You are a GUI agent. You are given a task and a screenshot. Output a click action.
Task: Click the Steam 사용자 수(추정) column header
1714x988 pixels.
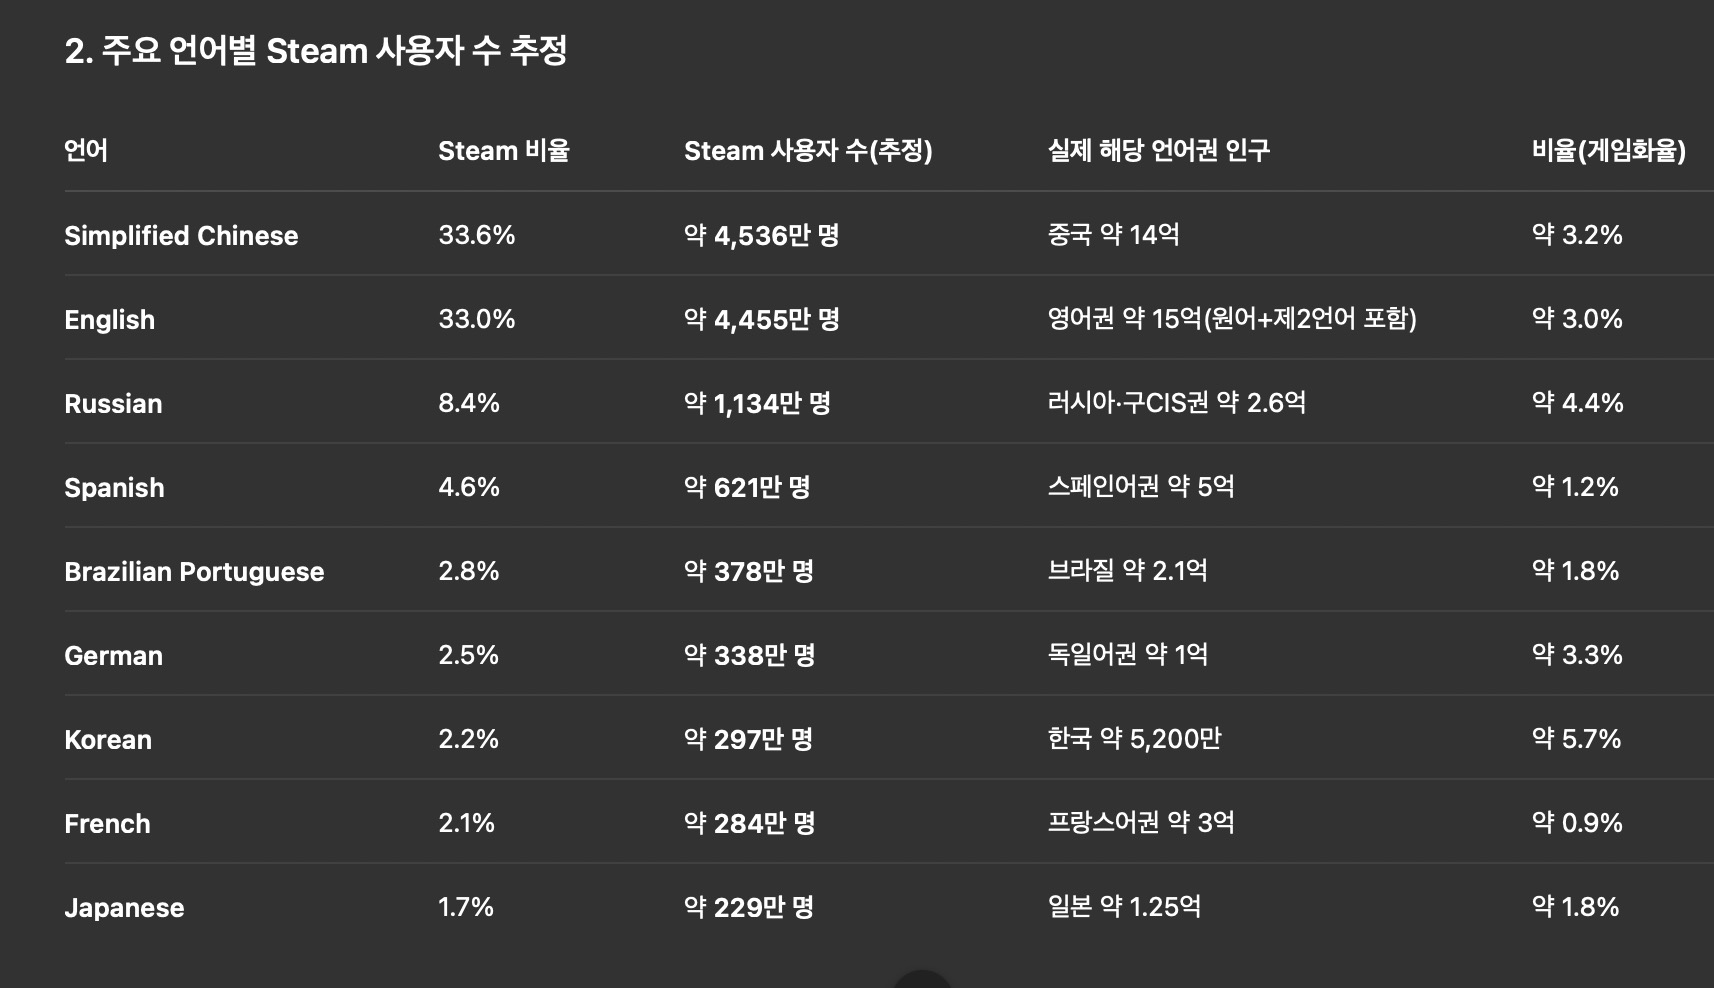807,151
